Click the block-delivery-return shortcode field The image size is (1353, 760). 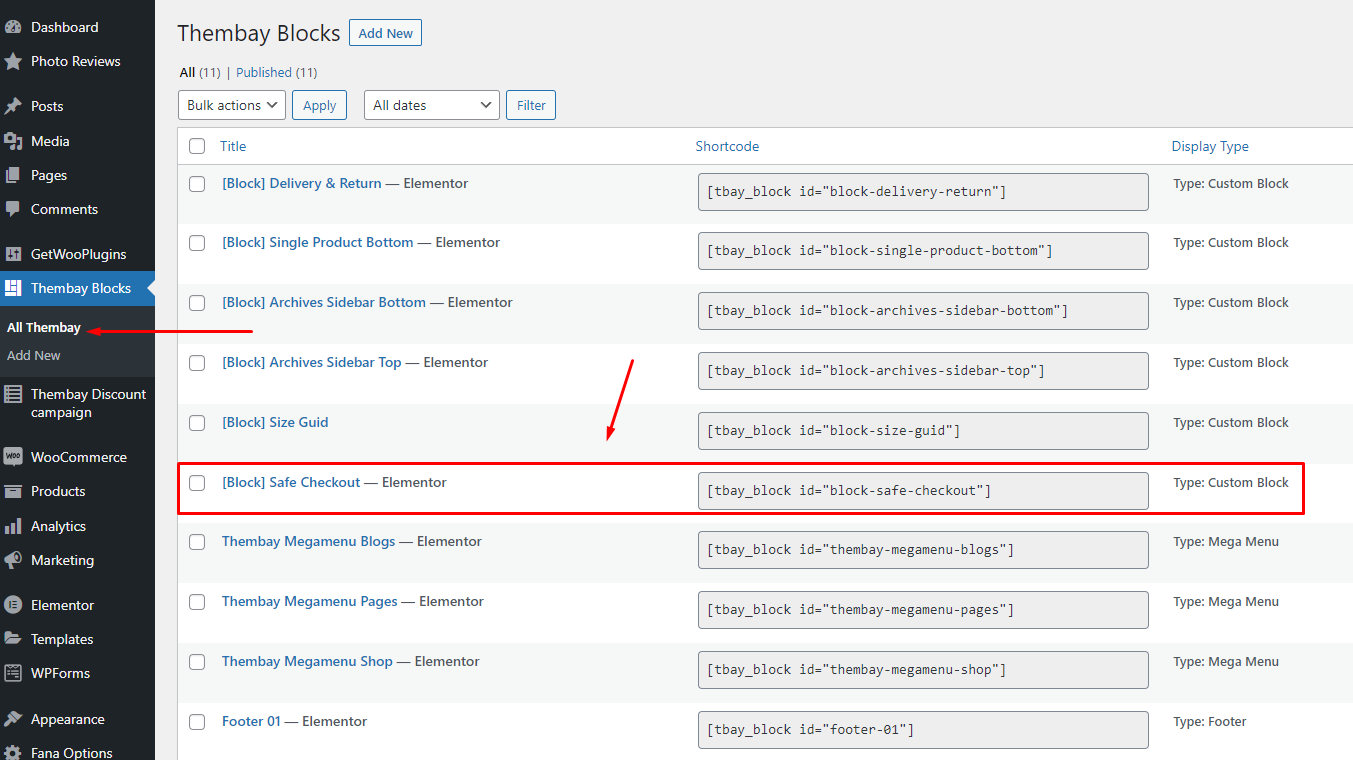point(923,192)
